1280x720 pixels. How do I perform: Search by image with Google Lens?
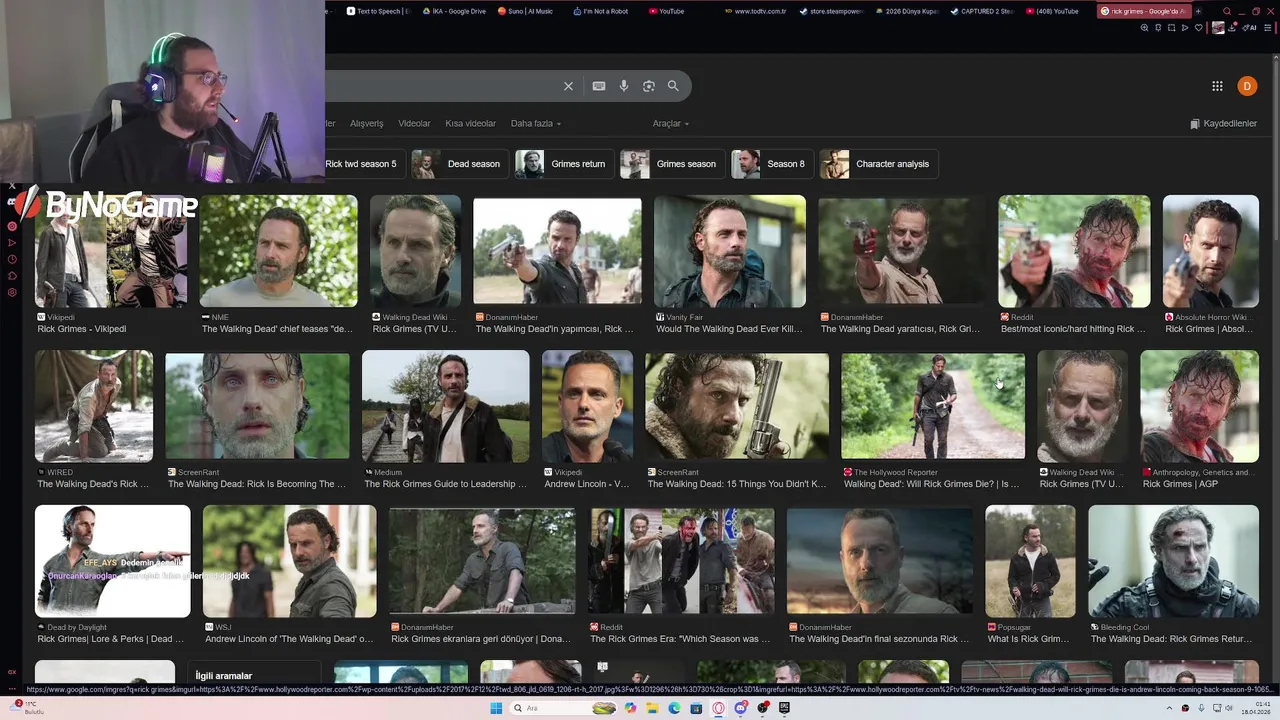click(x=648, y=86)
